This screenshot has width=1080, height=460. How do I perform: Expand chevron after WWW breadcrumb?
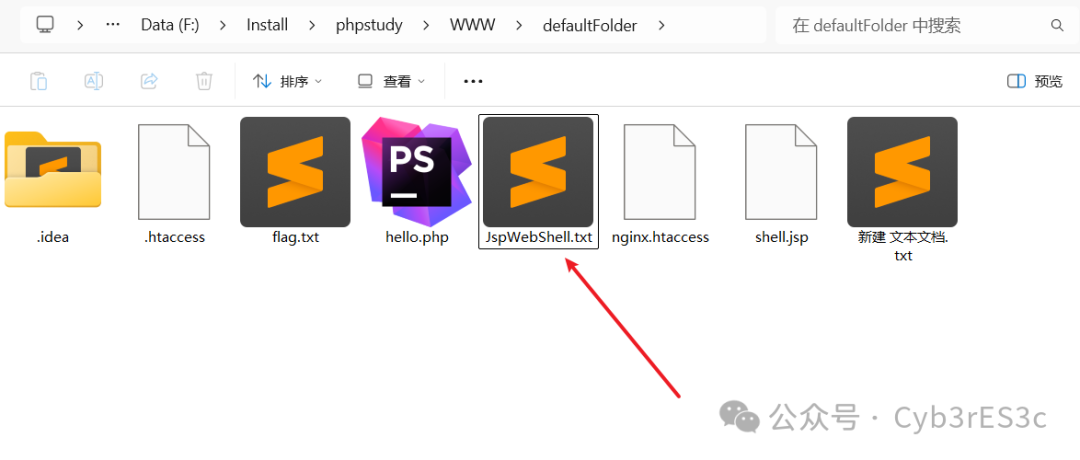[x=519, y=25]
